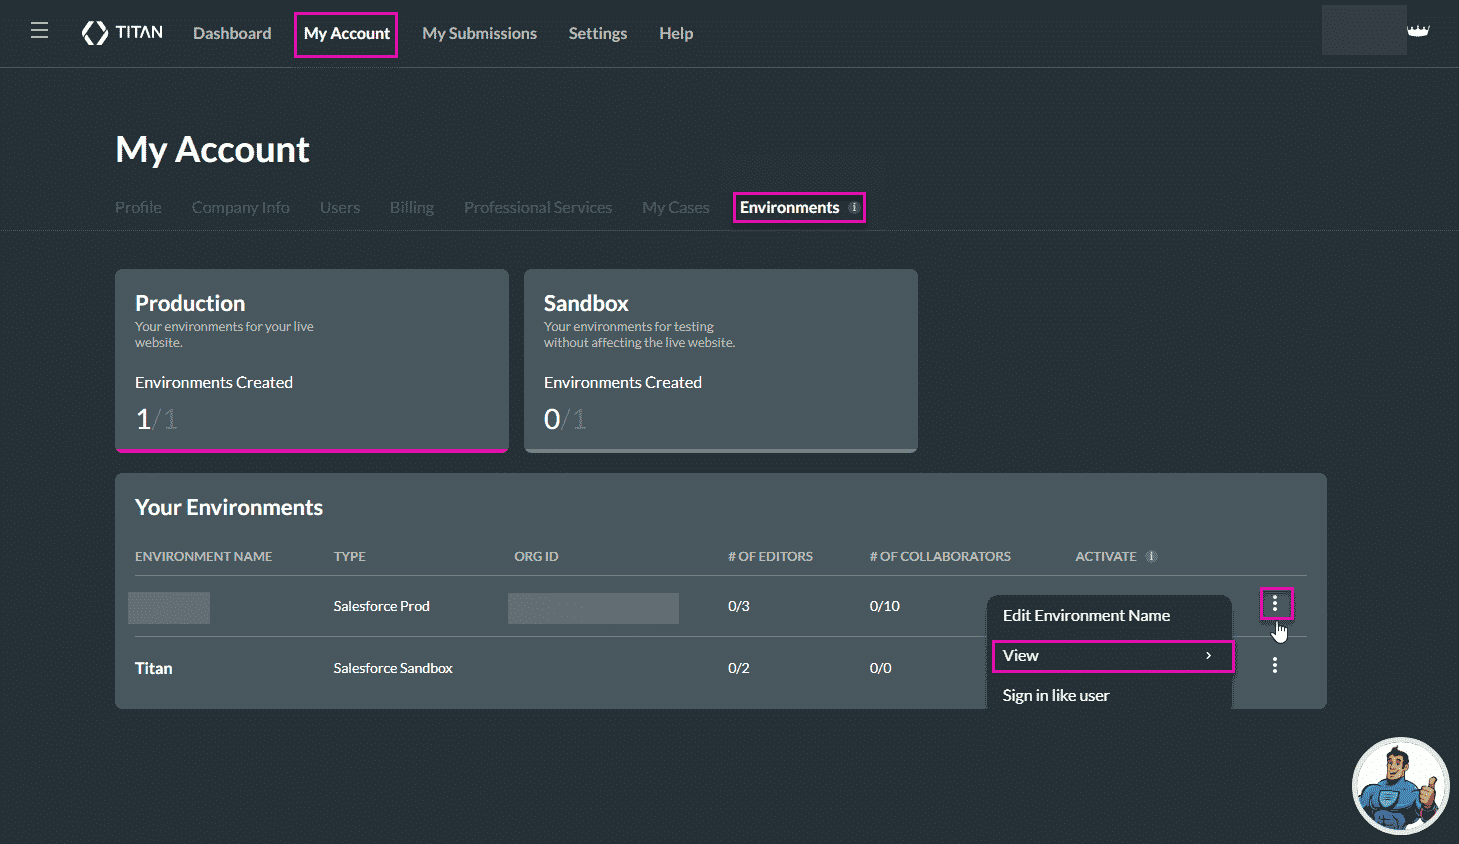Select the Production environments card

point(312,360)
